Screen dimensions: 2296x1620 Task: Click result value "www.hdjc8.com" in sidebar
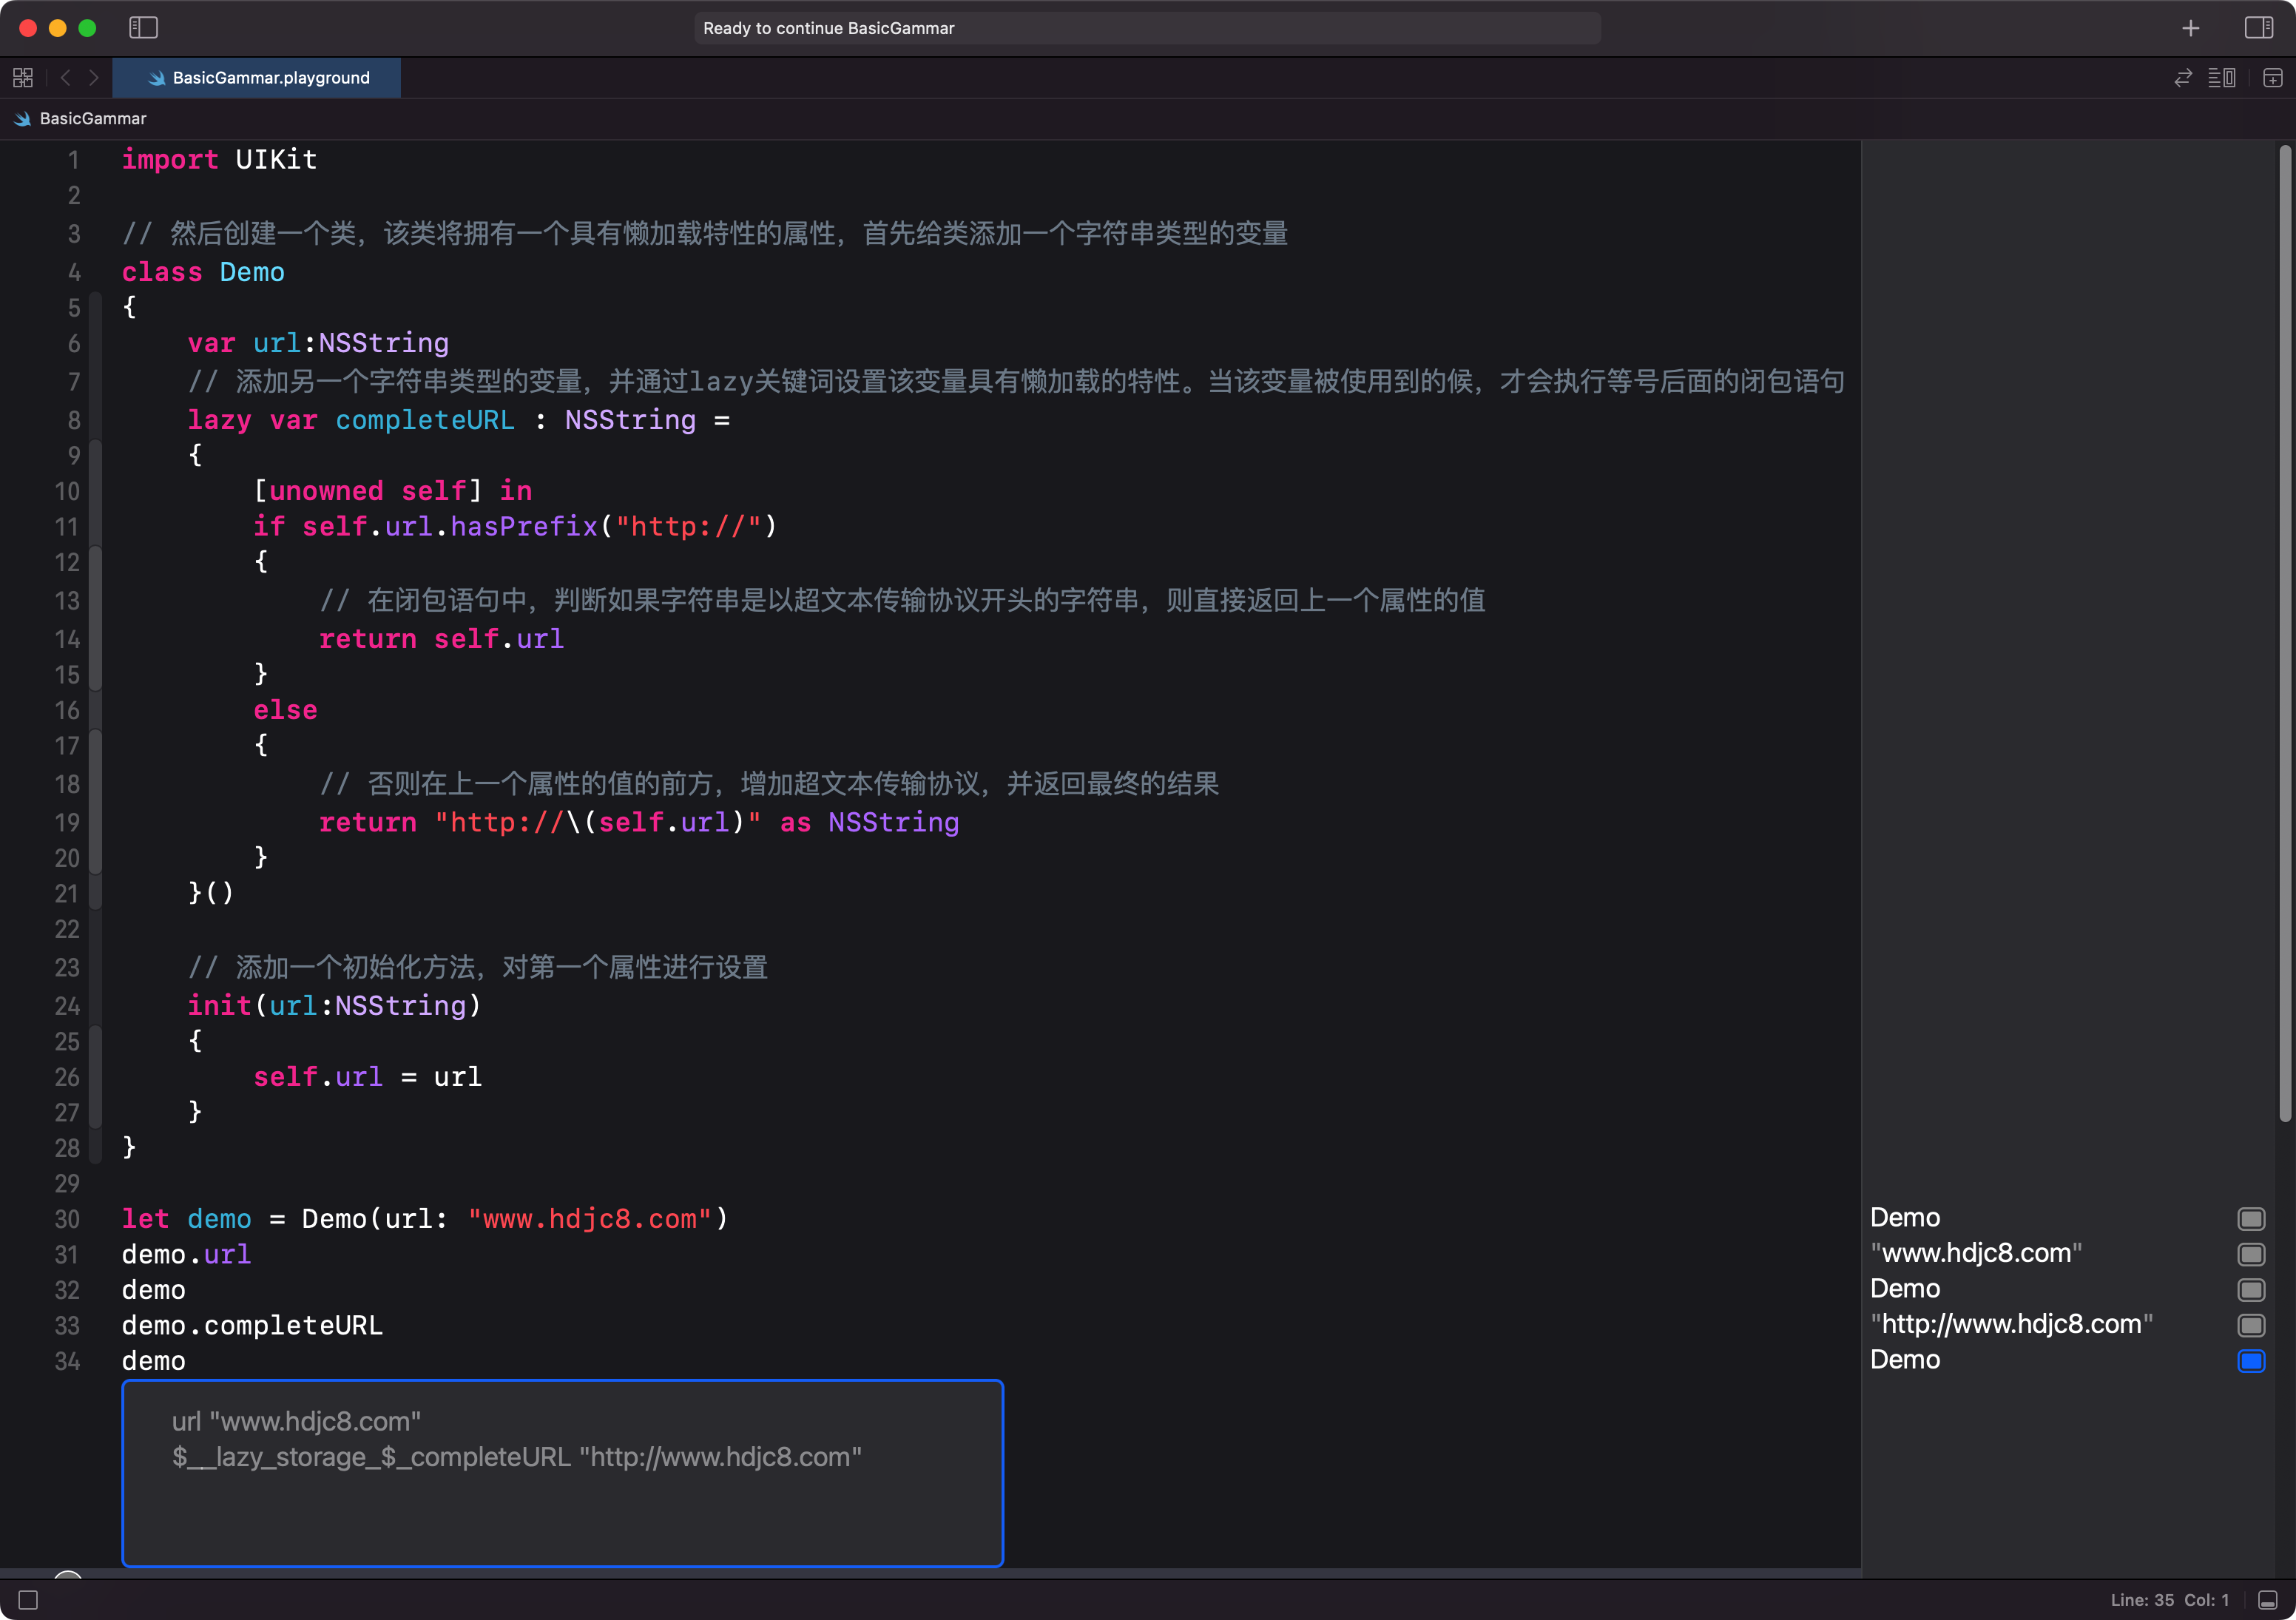coord(1976,1254)
